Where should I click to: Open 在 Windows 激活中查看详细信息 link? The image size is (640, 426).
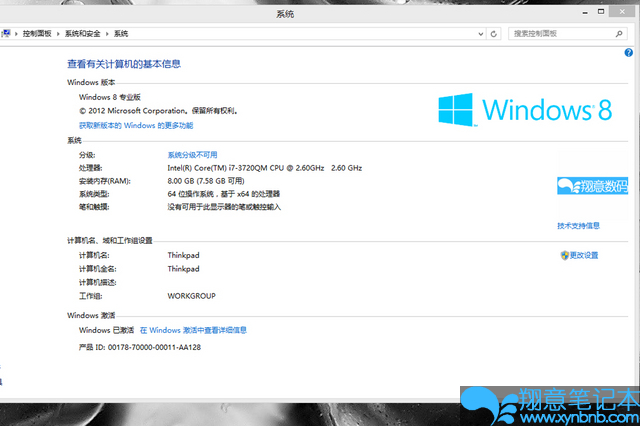pyautogui.click(x=193, y=330)
